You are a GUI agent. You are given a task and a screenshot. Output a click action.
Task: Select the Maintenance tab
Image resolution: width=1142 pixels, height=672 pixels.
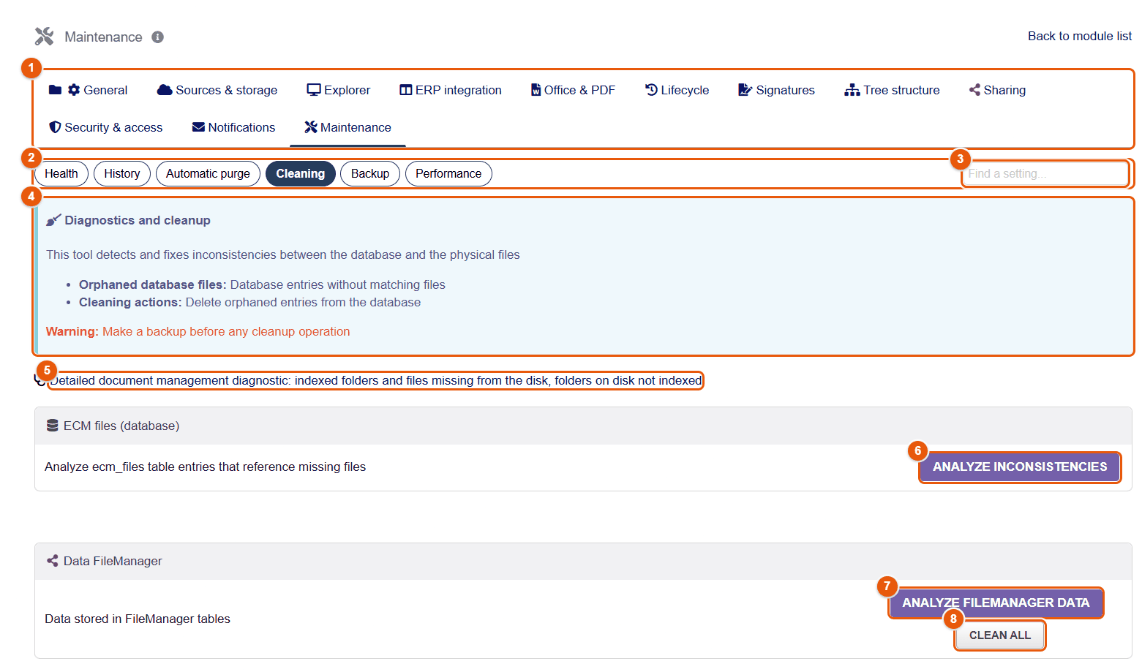348,127
